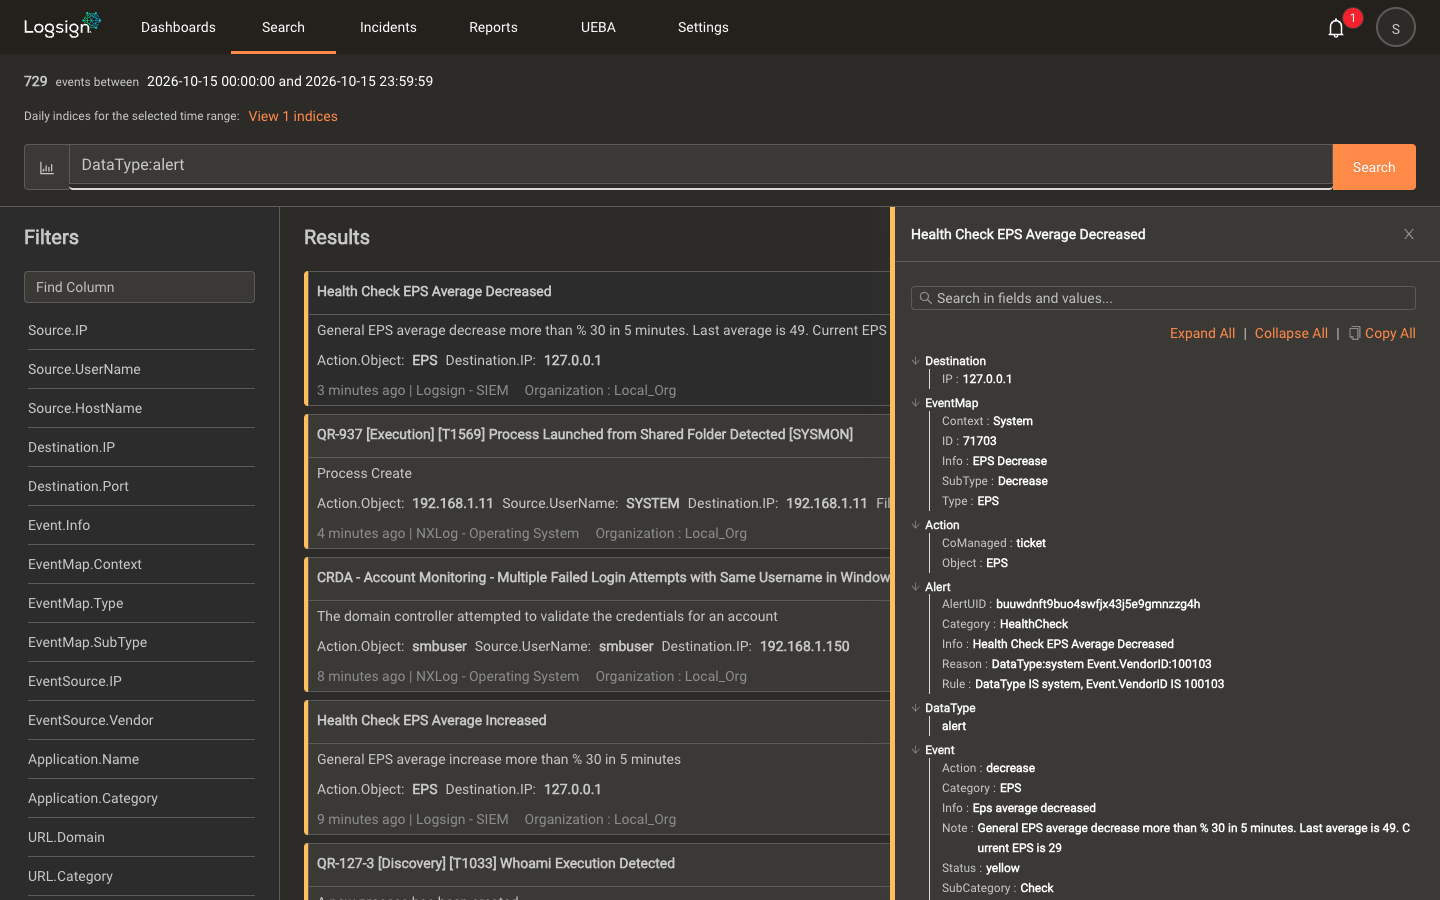Viewport: 1440px width, 900px height.
Task: Select the Application.Category filter
Action: coord(93,798)
